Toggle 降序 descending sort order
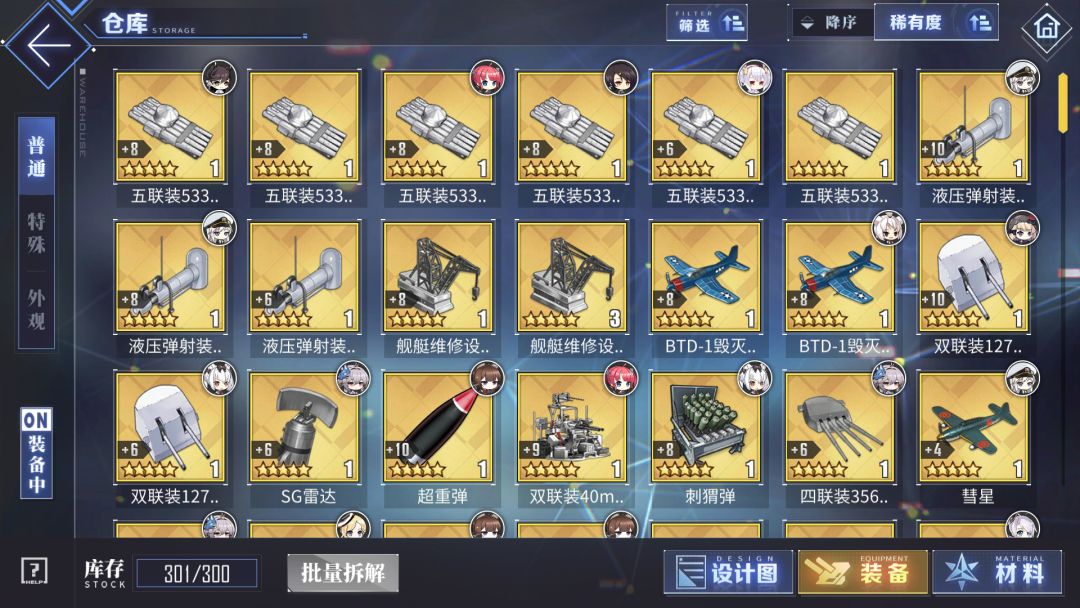Viewport: 1080px width, 608px height. click(831, 23)
